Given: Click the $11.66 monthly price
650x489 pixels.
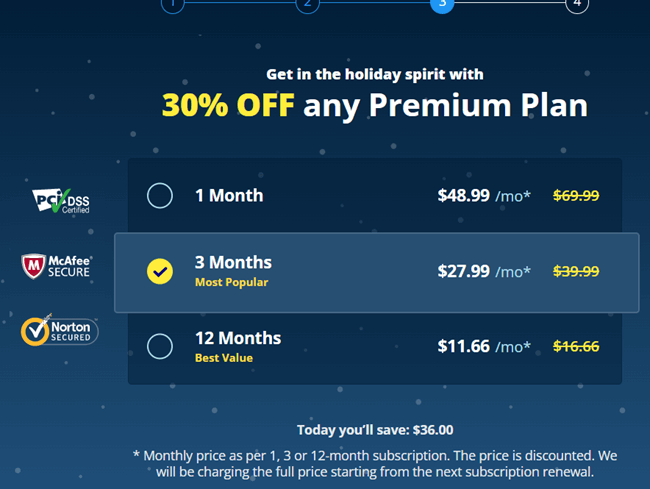Looking at the screenshot, I should (463, 346).
